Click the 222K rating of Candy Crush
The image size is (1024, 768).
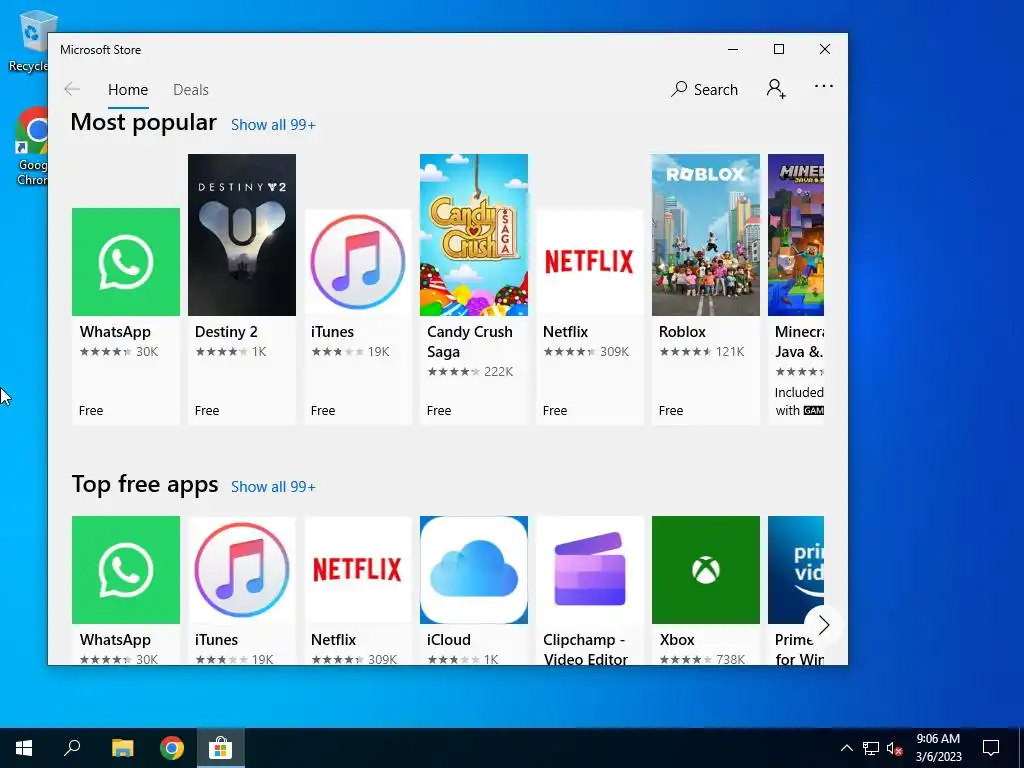click(x=498, y=372)
